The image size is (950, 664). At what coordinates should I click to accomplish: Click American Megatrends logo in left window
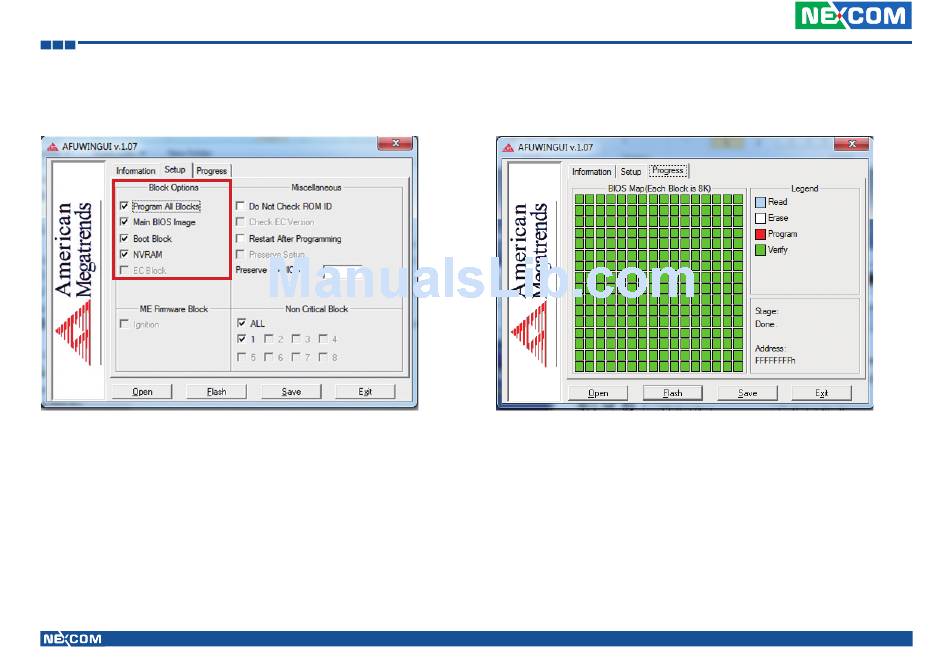pos(76,282)
